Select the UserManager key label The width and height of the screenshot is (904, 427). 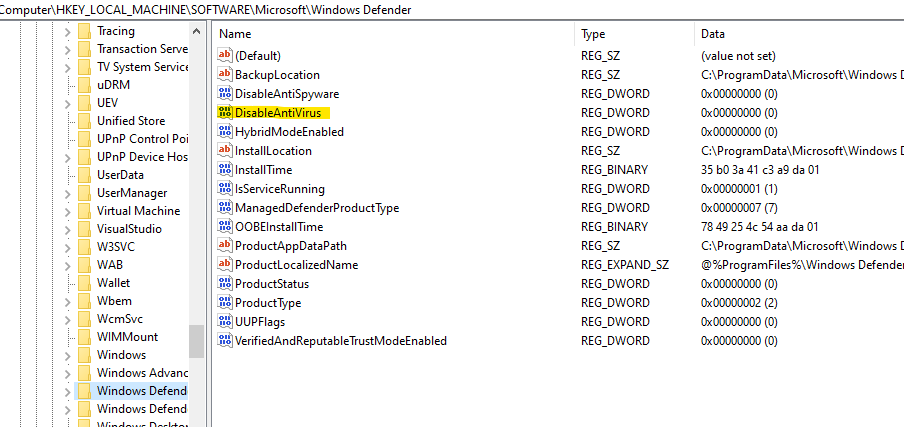pyautogui.click(x=132, y=192)
